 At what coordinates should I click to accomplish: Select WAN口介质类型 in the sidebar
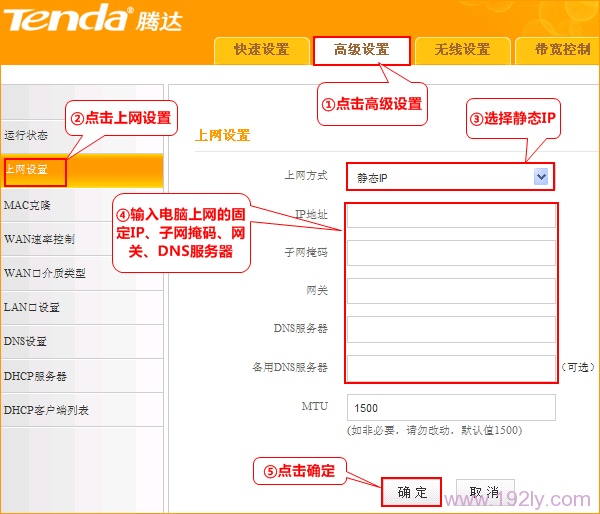[x=44, y=273]
